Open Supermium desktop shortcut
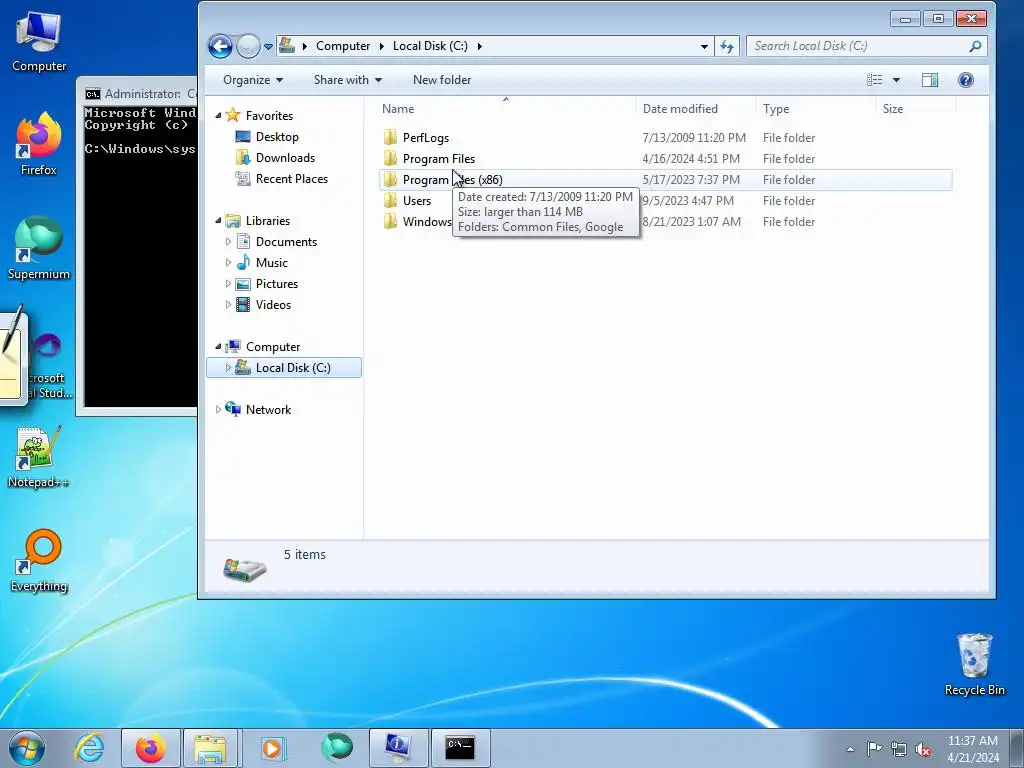This screenshot has width=1024, height=768. coord(39,249)
